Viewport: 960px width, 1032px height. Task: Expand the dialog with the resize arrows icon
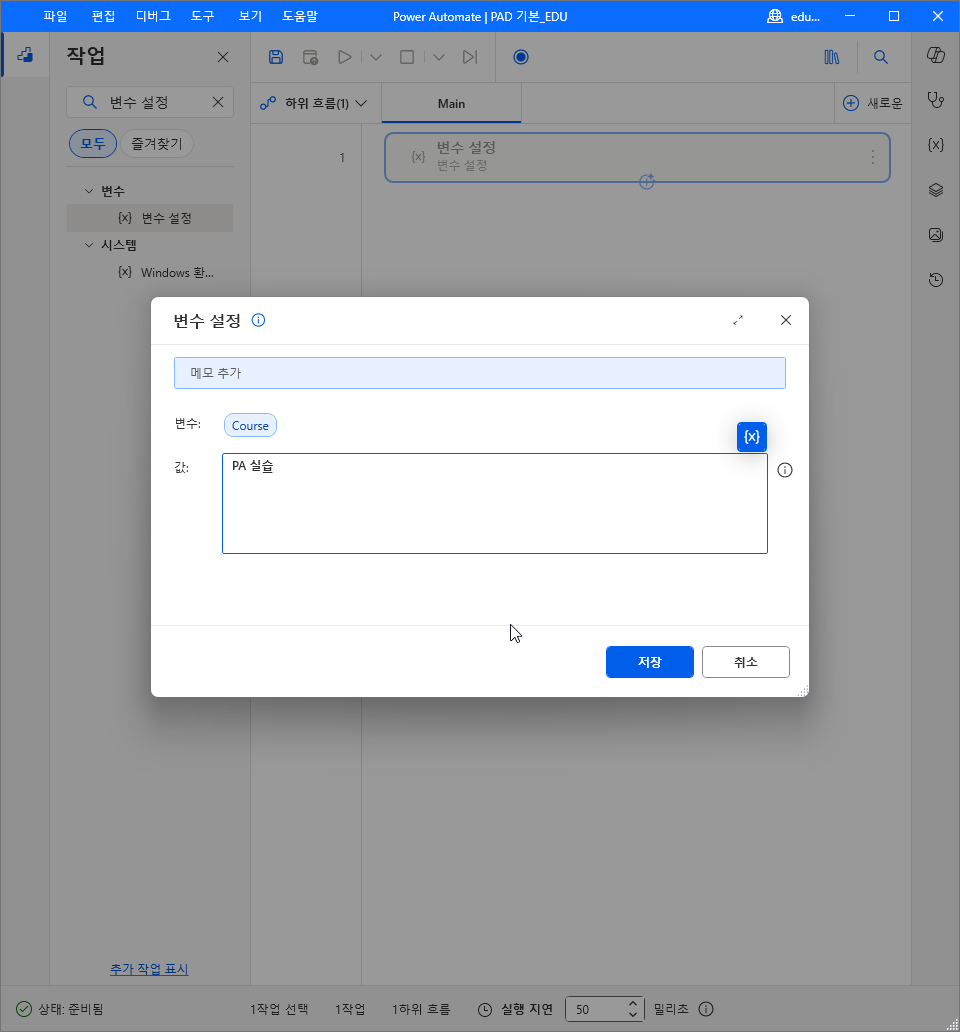738,320
